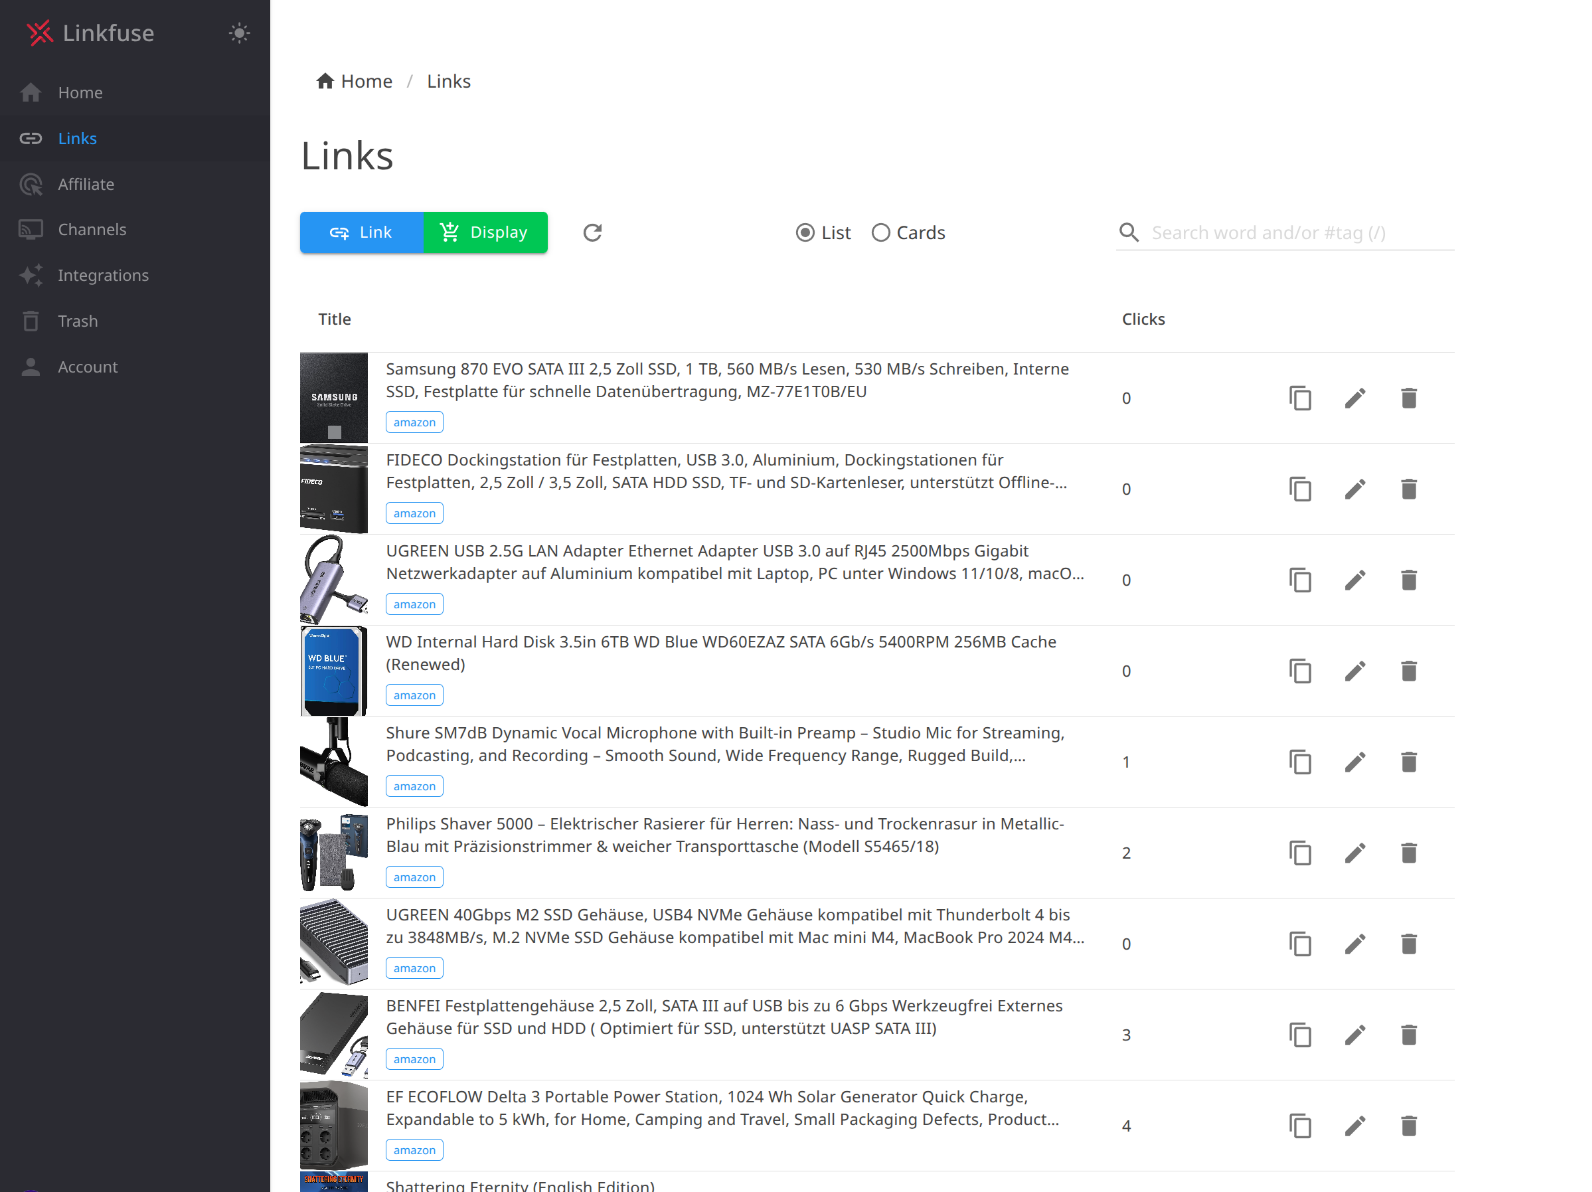Click the amazon tag under EF ECOFLOW Delta 3
This screenshot has width=1592, height=1192.
[415, 1151]
